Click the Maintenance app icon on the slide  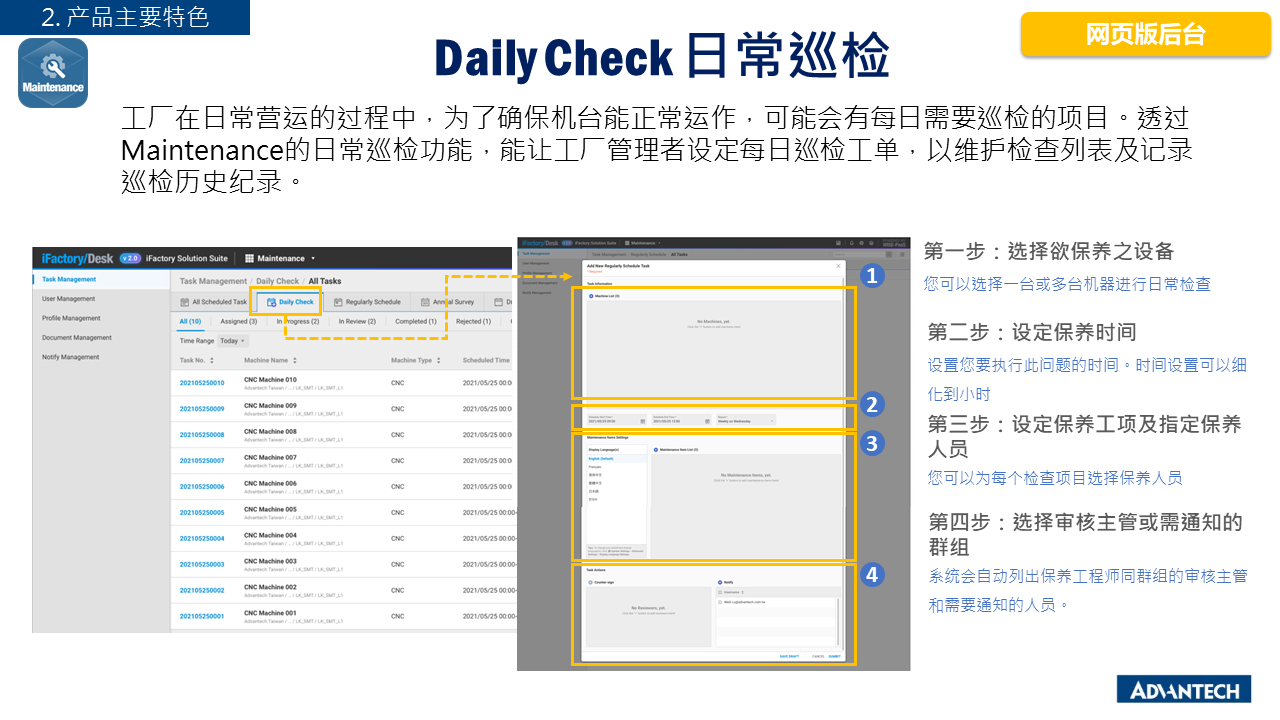point(53,73)
